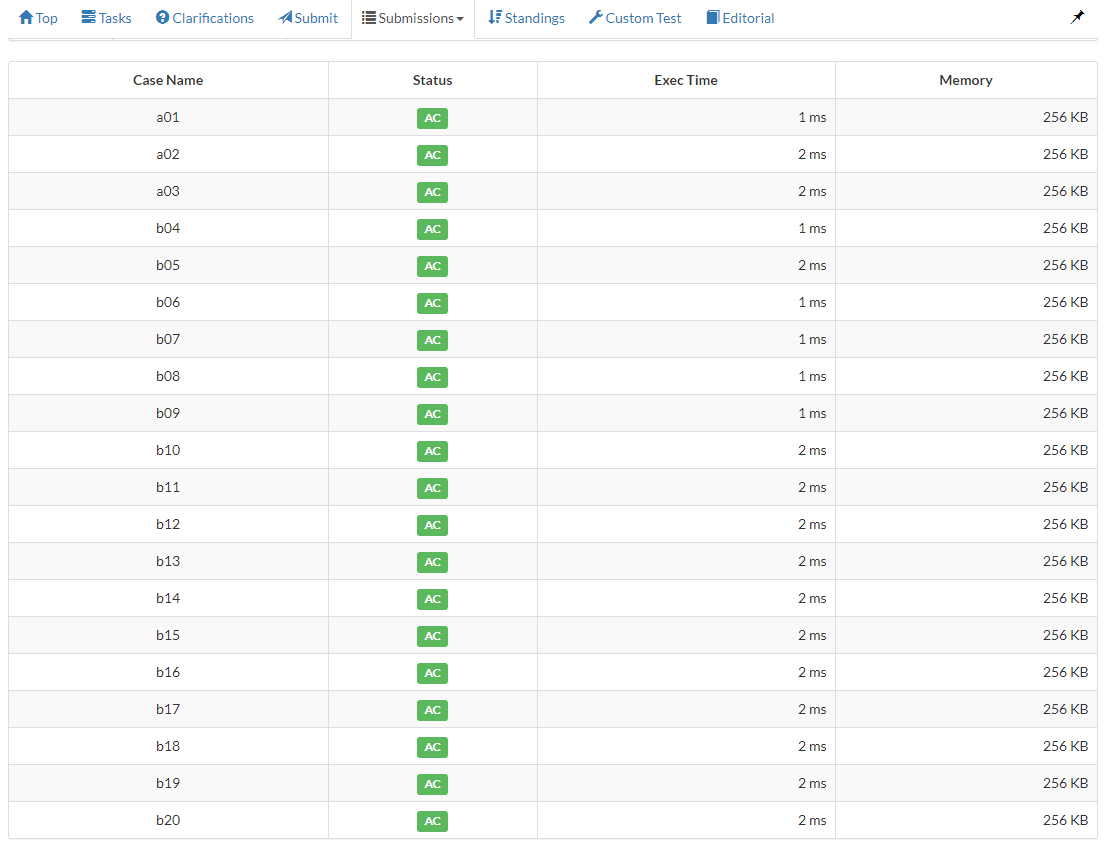Toggle the pin icon on the navigation bar
Screen dimensions: 1107x848
pos(1077,17)
